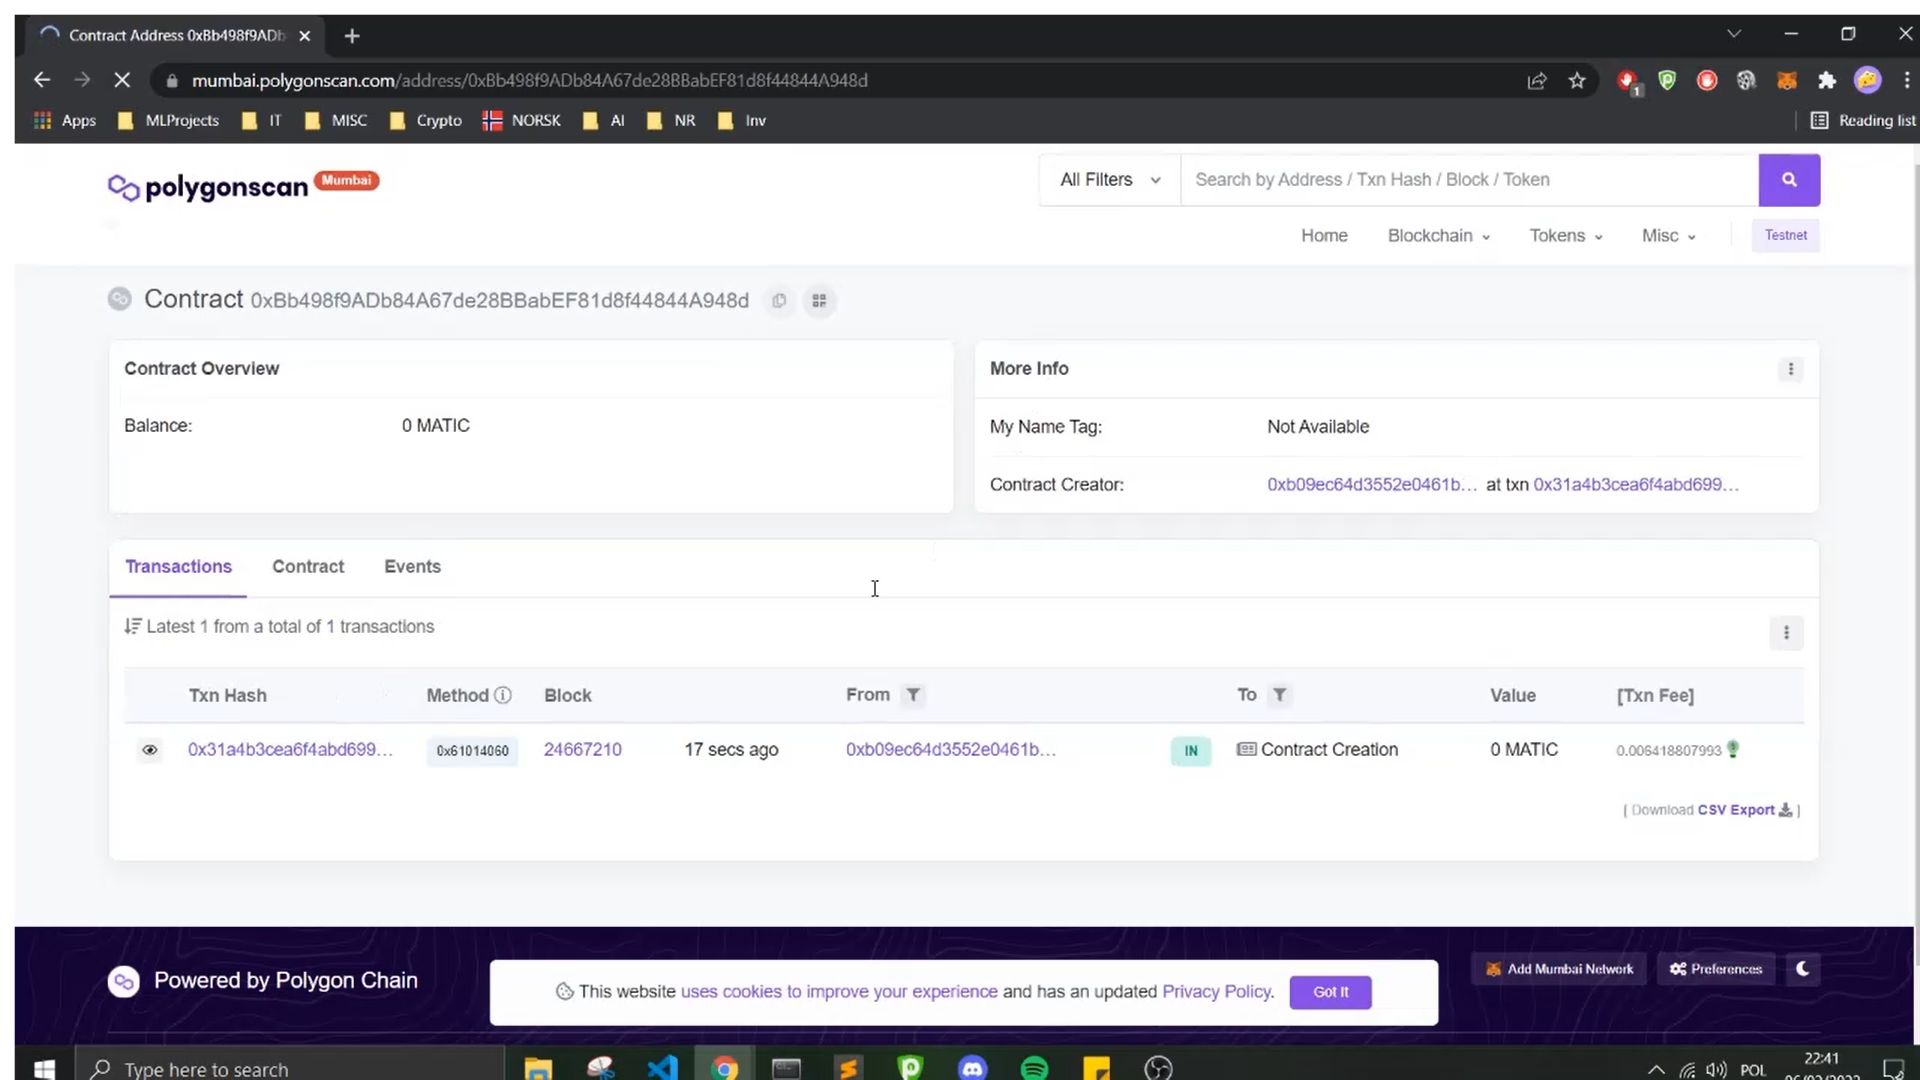Click the 0x61014060 method badge
The height and width of the screenshot is (1080, 1920).
point(472,751)
